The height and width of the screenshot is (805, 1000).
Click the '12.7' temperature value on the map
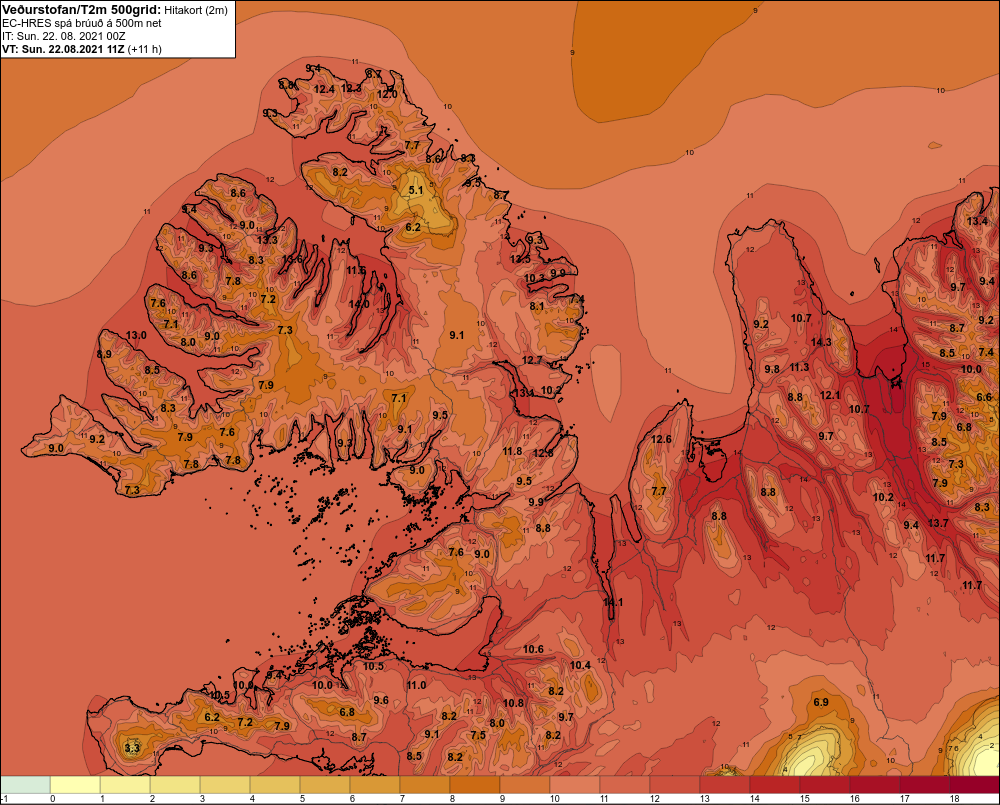point(532,360)
